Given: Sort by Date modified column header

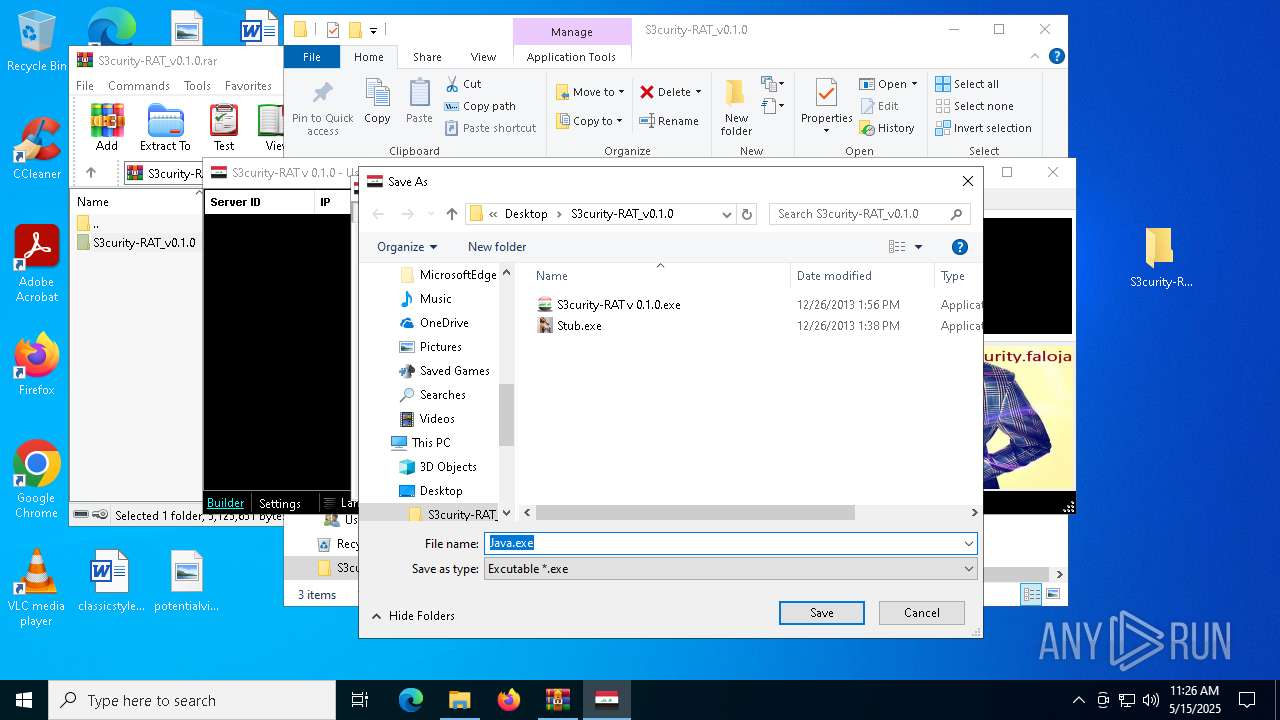Looking at the screenshot, I should 834,276.
